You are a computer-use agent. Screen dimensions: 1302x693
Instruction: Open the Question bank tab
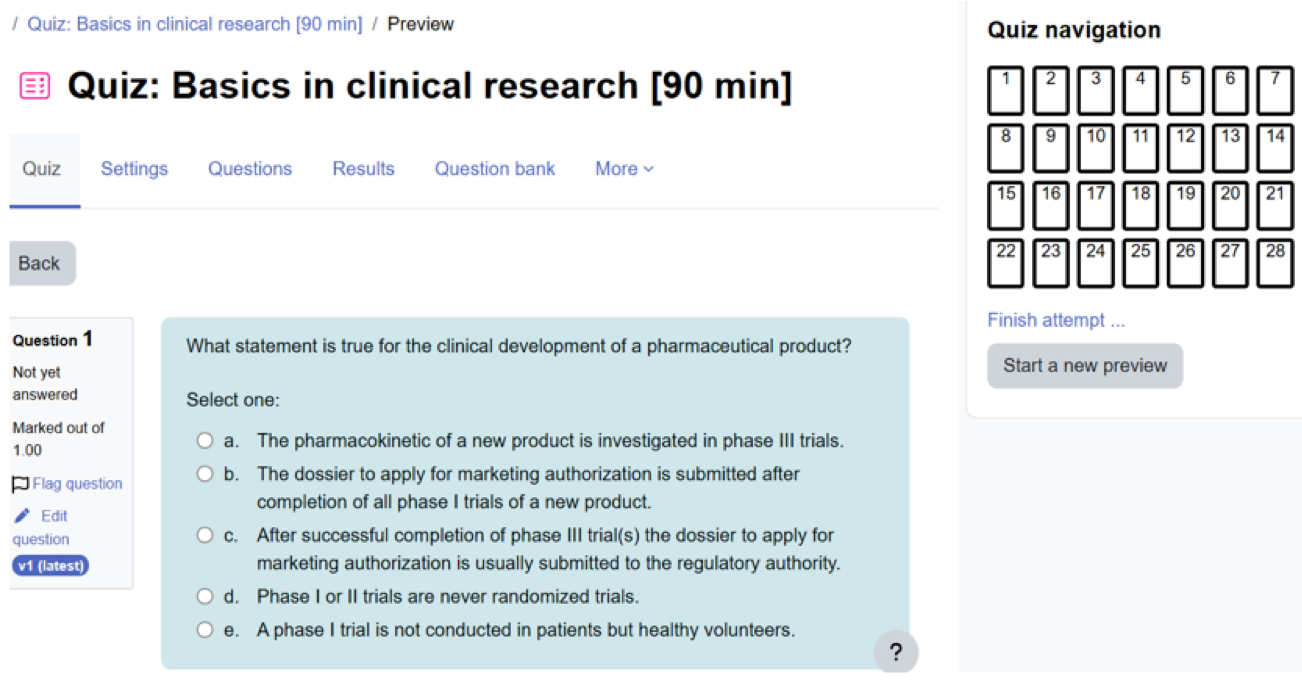click(x=494, y=169)
